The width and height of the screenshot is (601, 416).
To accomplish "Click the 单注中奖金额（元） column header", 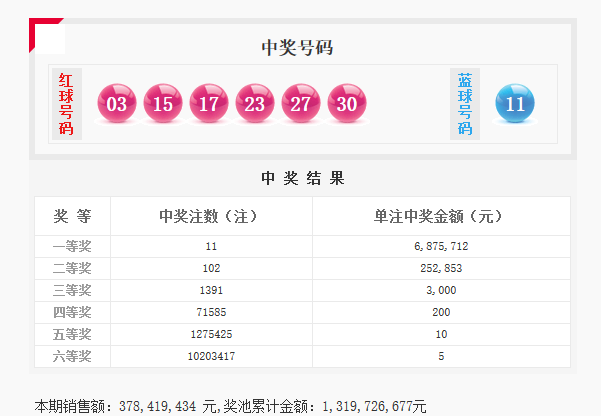I will (x=439, y=216).
